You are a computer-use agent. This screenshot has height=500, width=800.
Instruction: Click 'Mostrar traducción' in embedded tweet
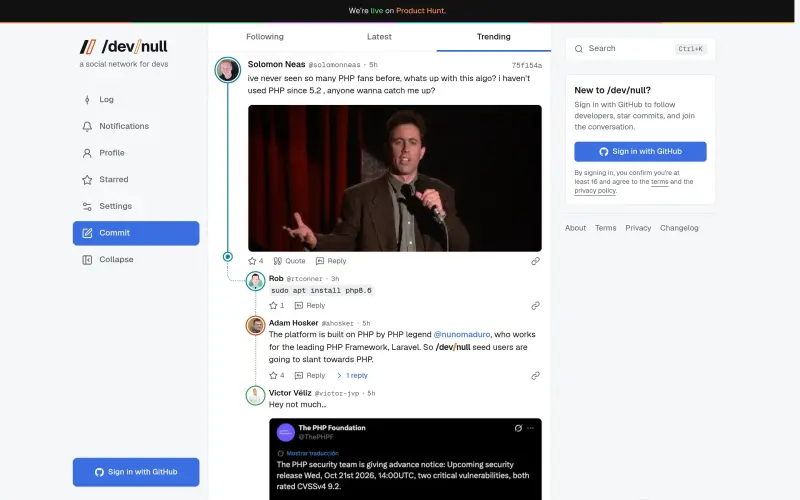point(312,453)
